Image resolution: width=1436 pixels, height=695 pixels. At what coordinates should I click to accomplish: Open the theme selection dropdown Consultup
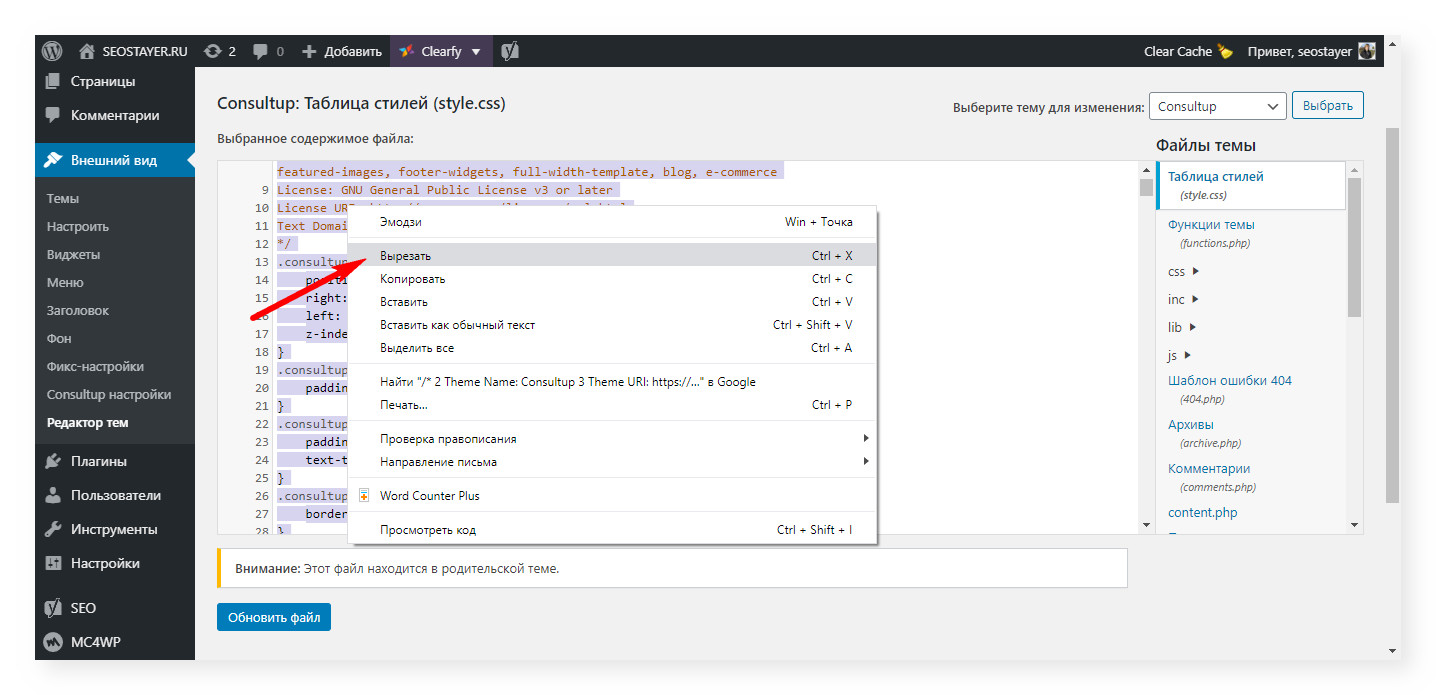(1217, 106)
